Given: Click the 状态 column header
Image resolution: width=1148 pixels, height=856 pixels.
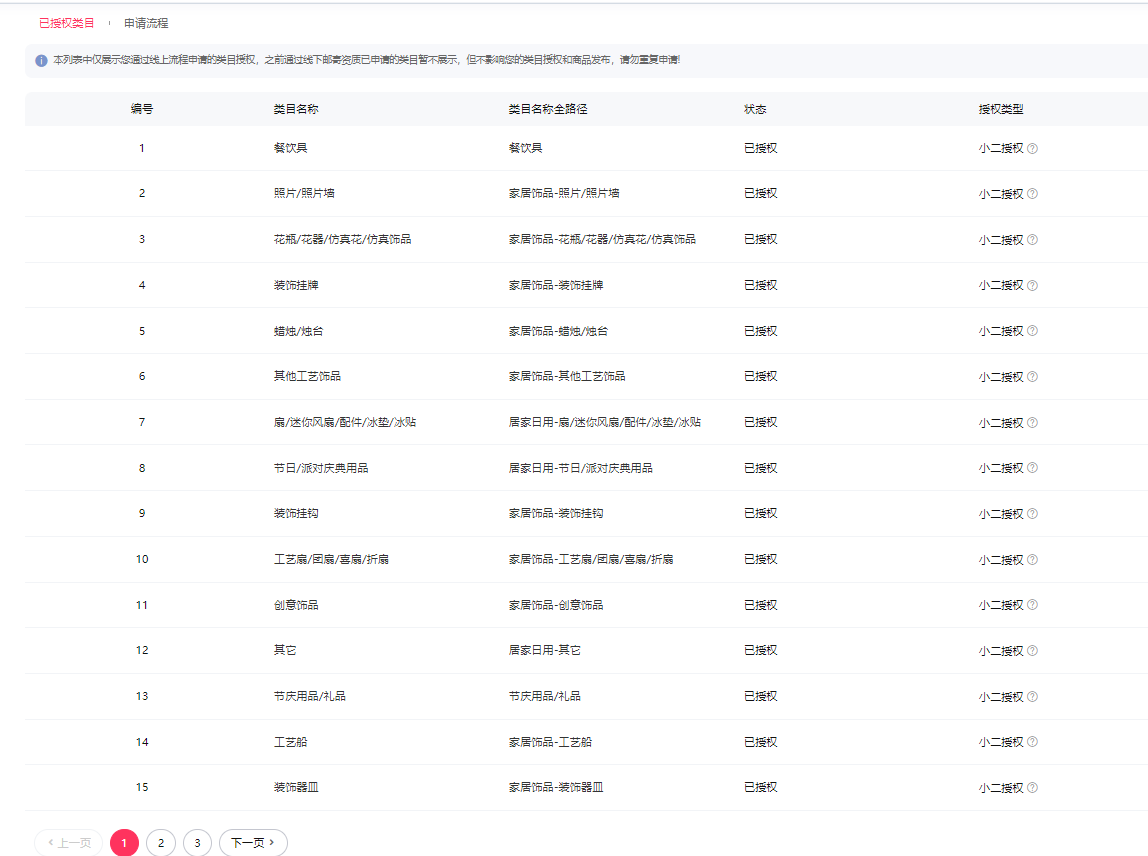Looking at the screenshot, I should point(755,109).
